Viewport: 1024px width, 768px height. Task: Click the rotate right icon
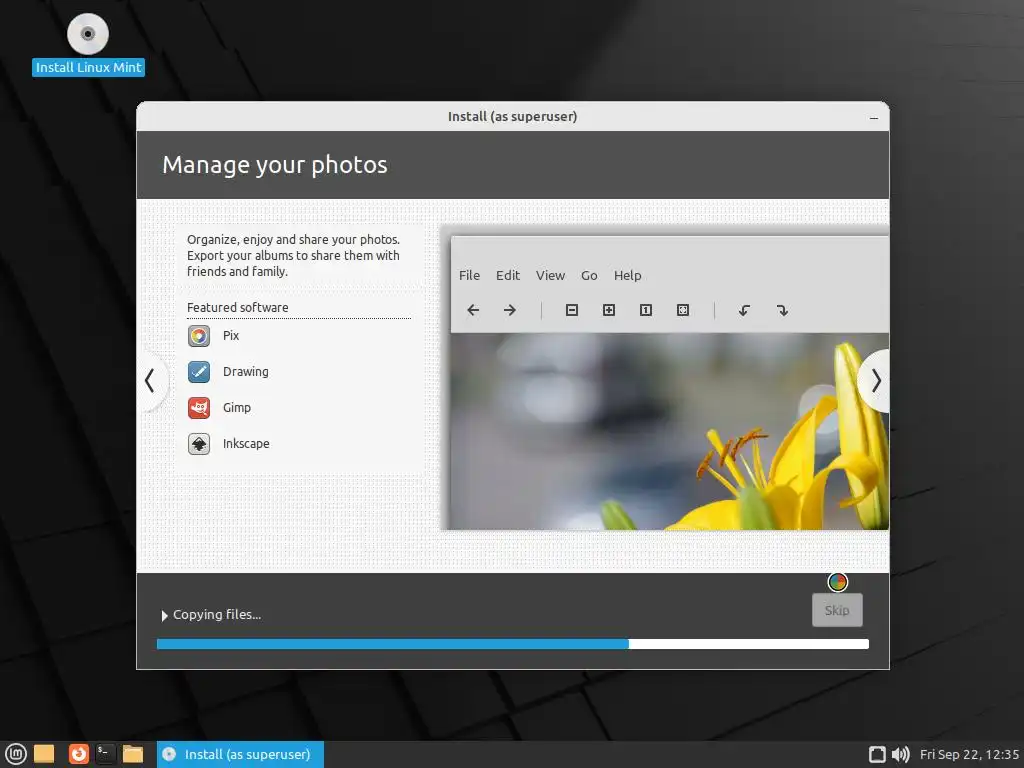[782, 310]
